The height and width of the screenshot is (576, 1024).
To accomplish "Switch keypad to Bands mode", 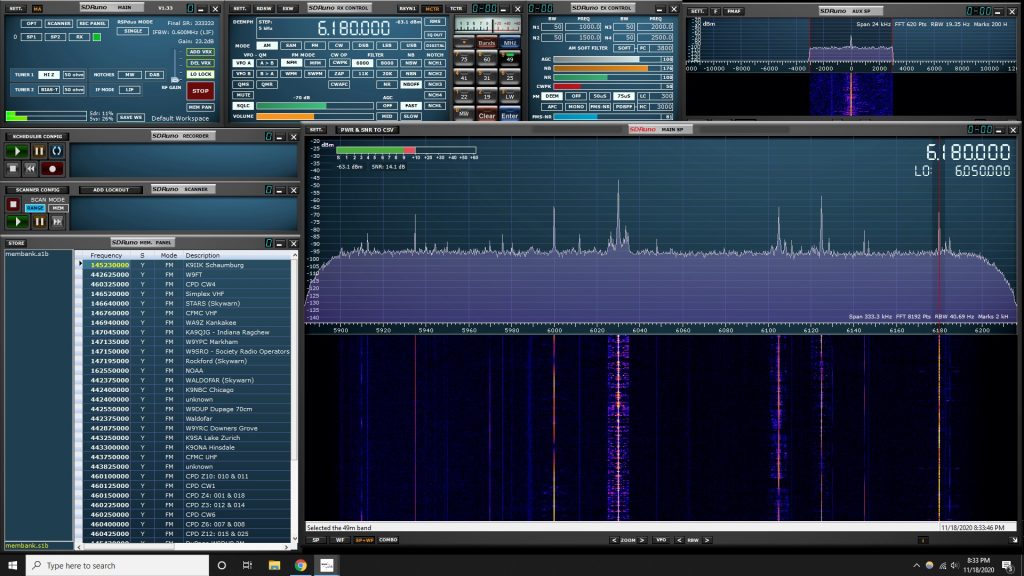I will (487, 42).
